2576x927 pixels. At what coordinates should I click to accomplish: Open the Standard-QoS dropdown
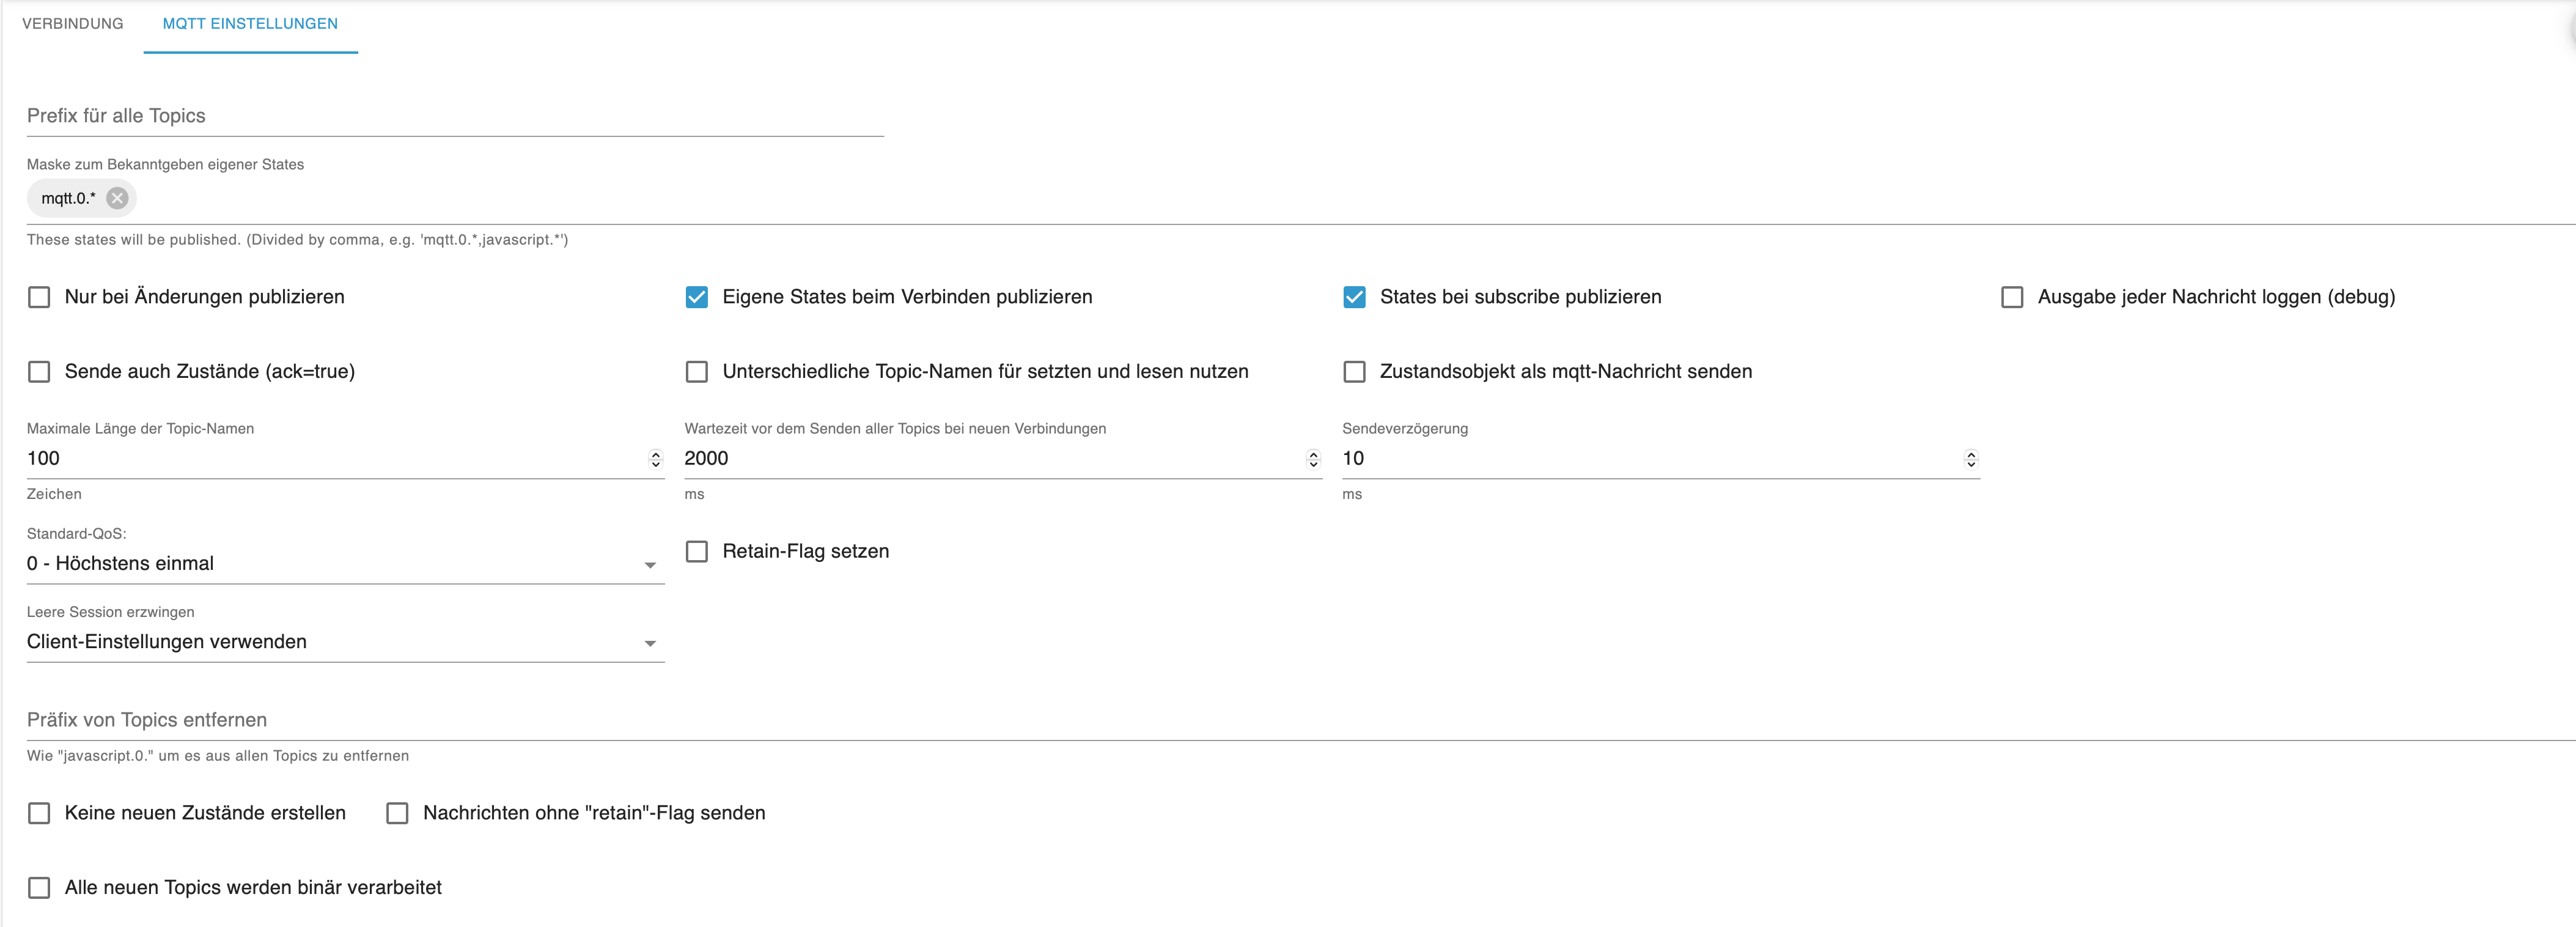(x=344, y=564)
